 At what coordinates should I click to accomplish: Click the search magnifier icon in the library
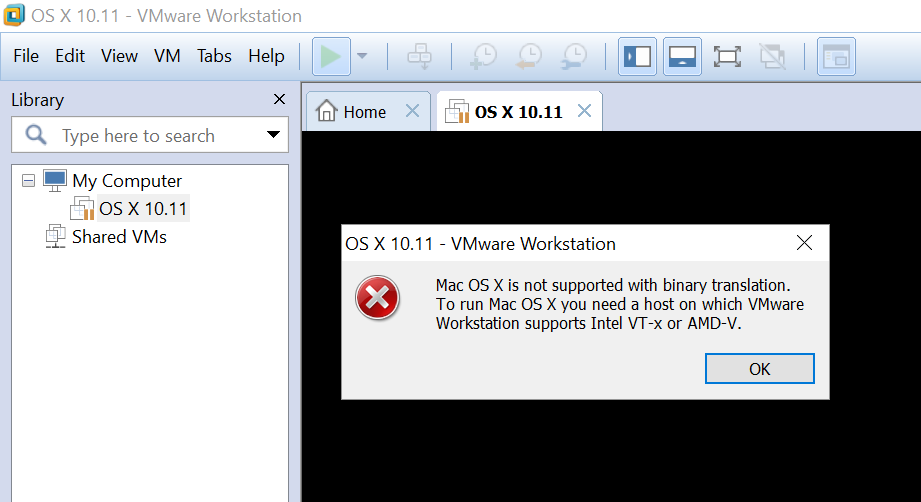coord(36,135)
